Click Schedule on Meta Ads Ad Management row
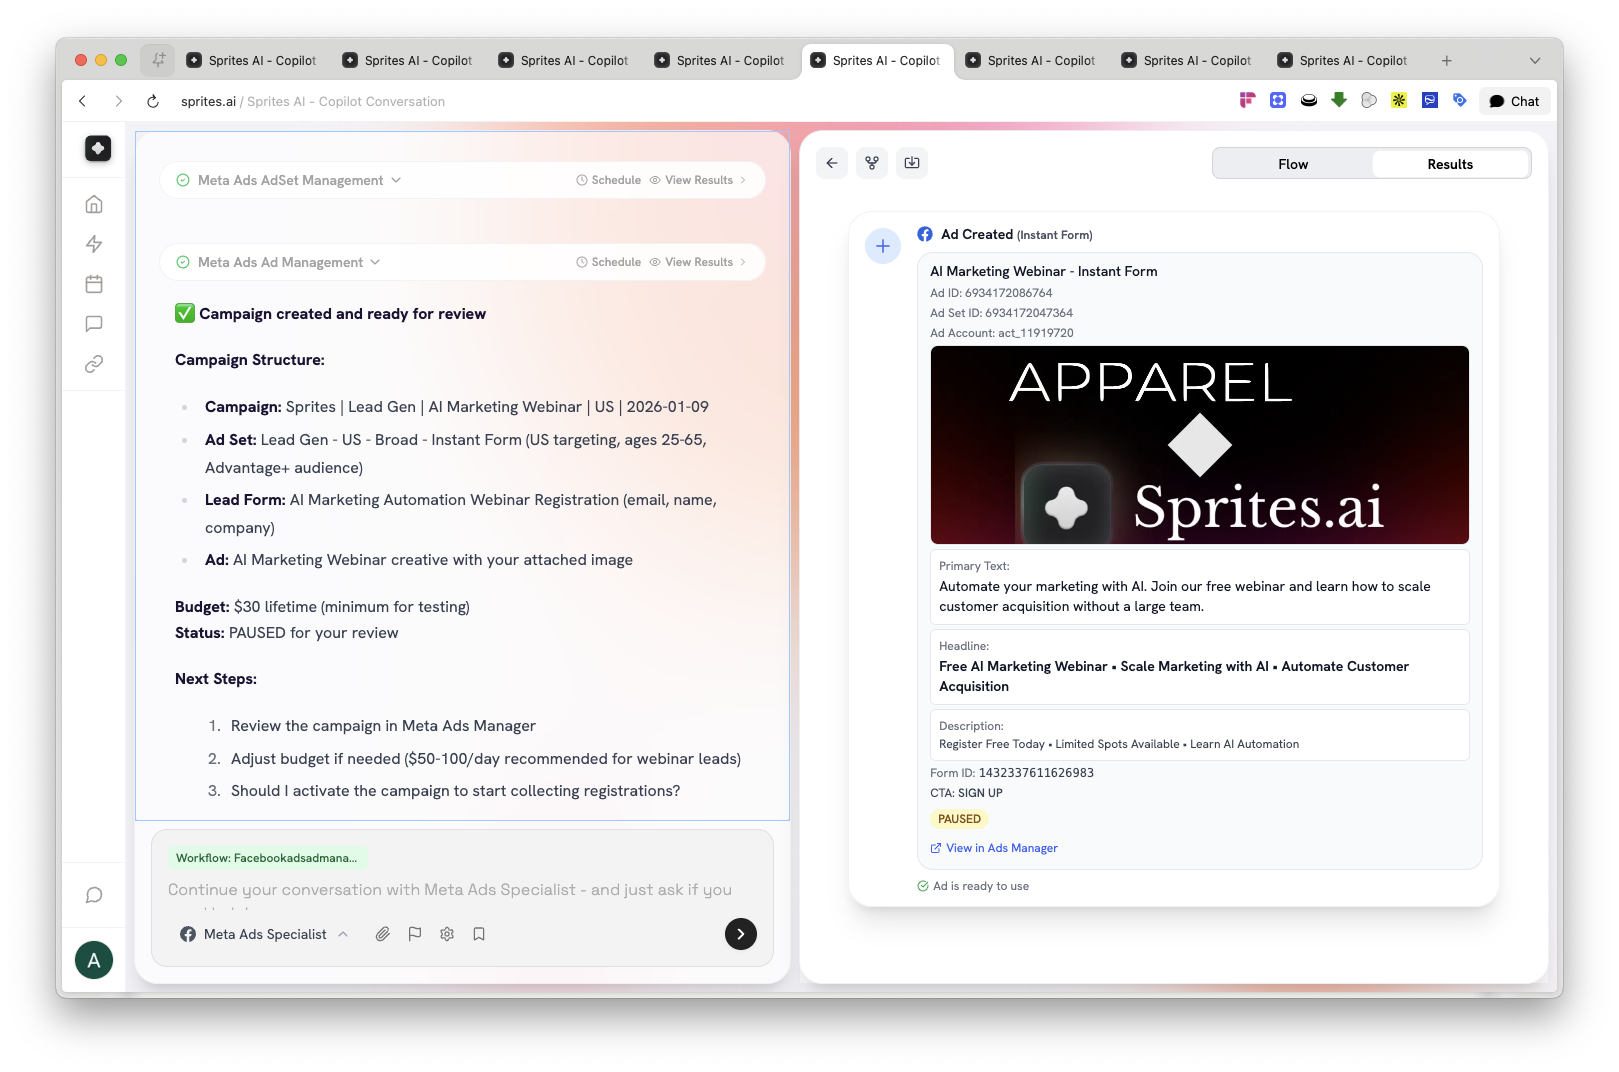Viewport: 1619px width, 1072px height. (x=608, y=262)
